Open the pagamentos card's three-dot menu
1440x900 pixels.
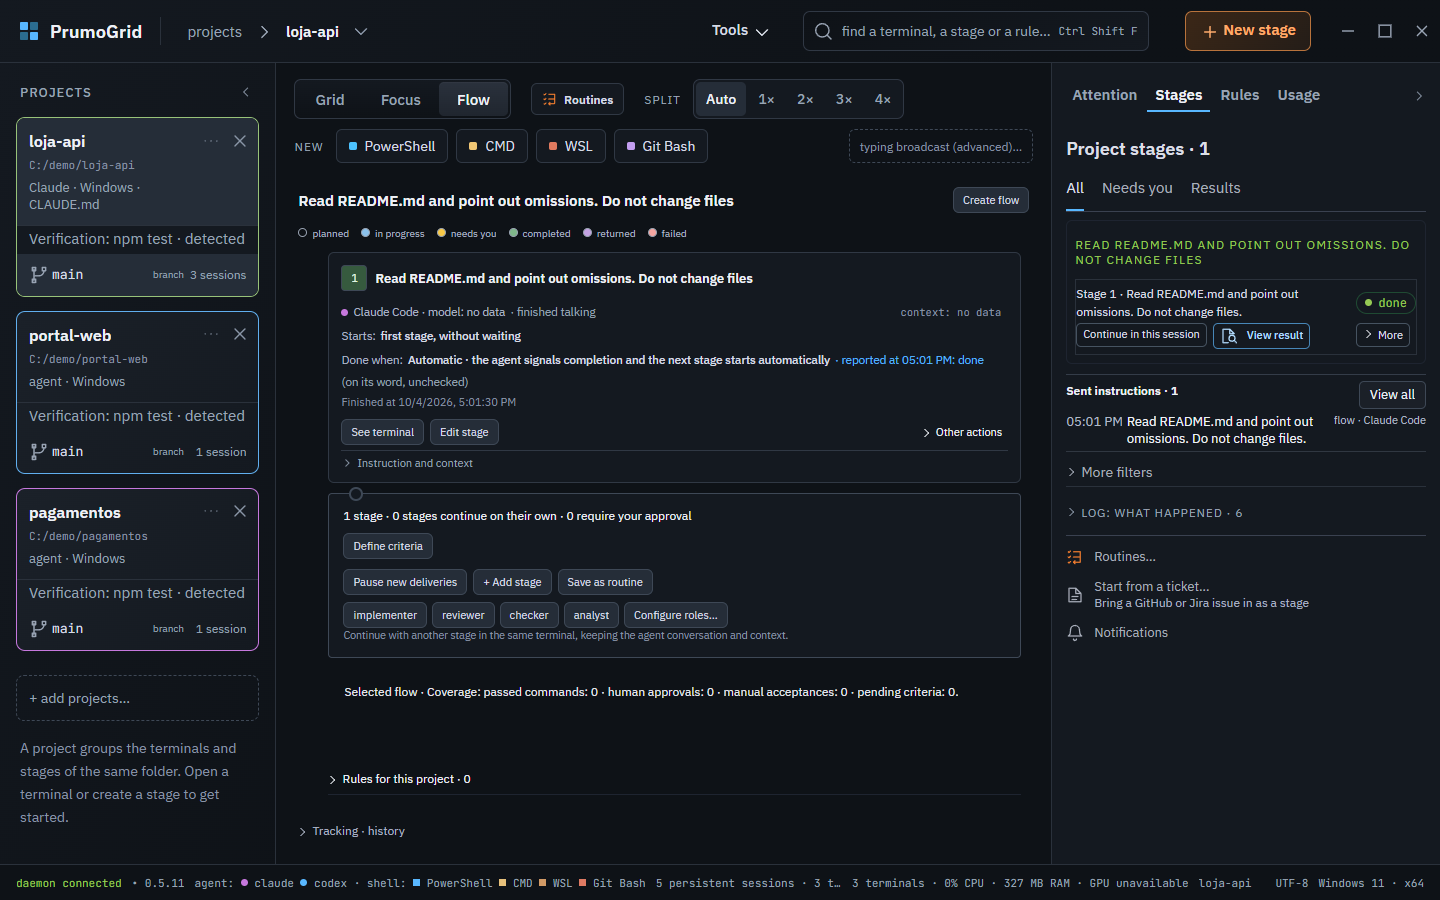[x=211, y=511]
